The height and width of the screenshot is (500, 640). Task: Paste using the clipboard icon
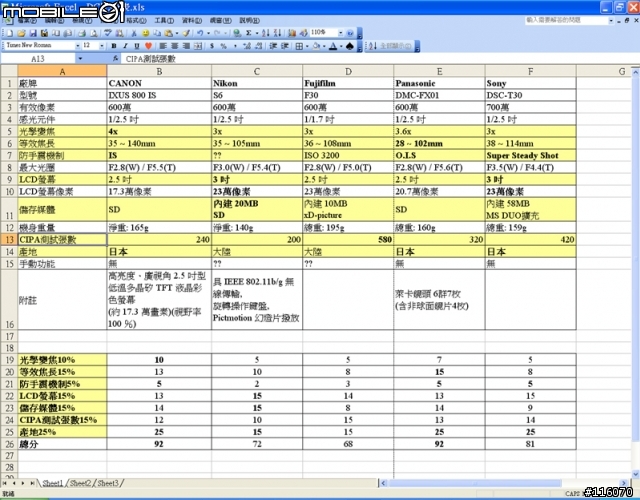(168, 33)
